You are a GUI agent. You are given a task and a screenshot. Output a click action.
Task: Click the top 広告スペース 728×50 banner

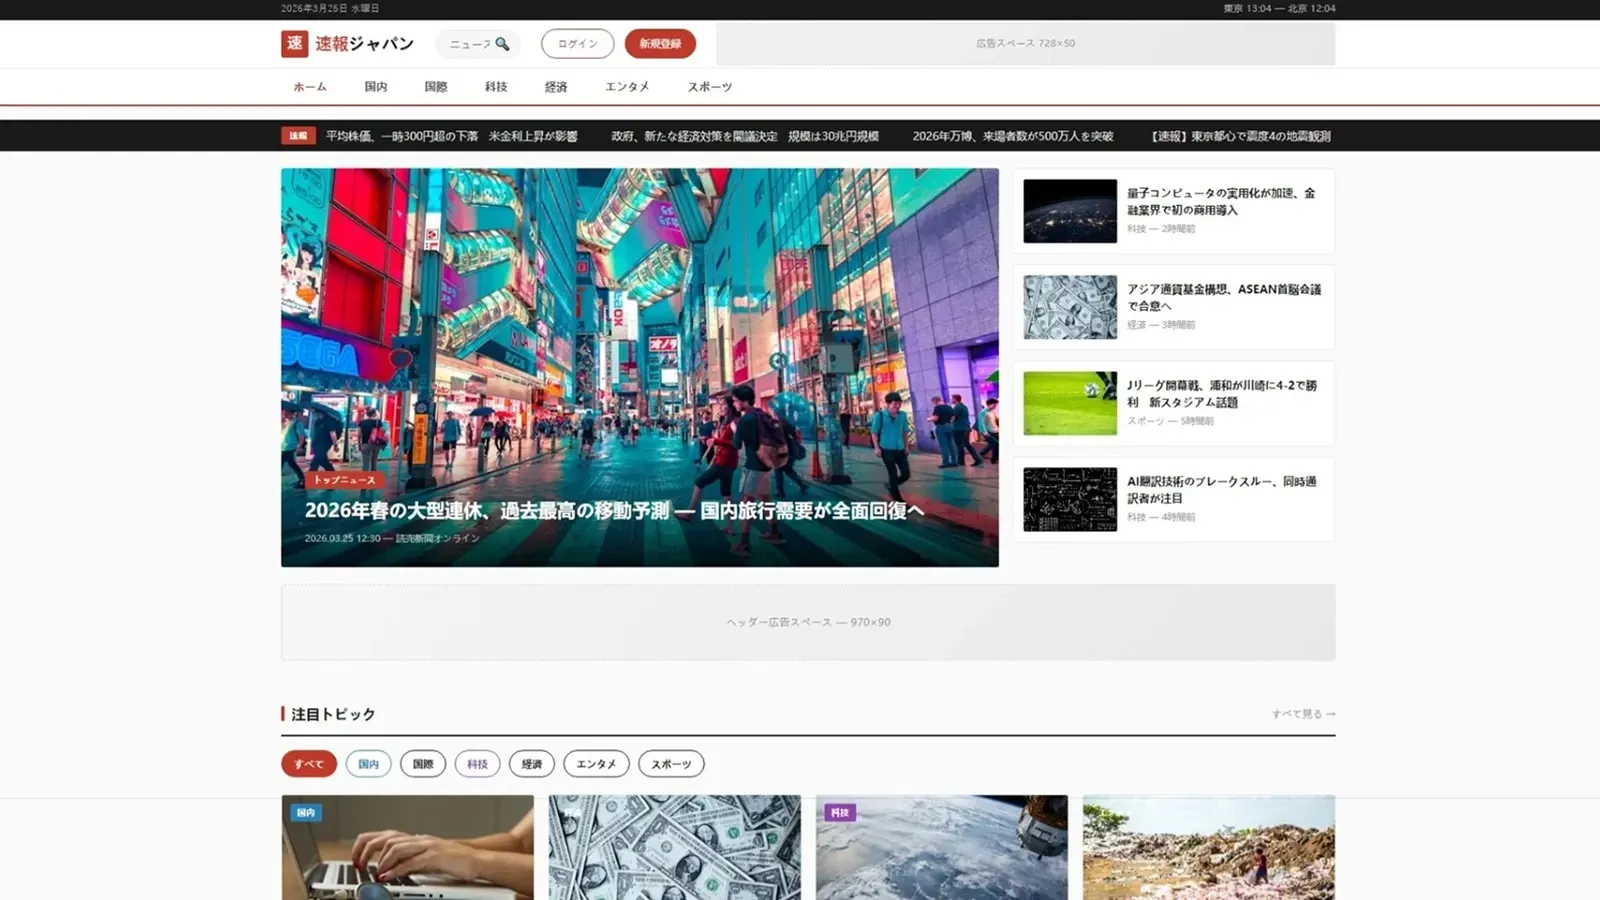pos(1026,44)
